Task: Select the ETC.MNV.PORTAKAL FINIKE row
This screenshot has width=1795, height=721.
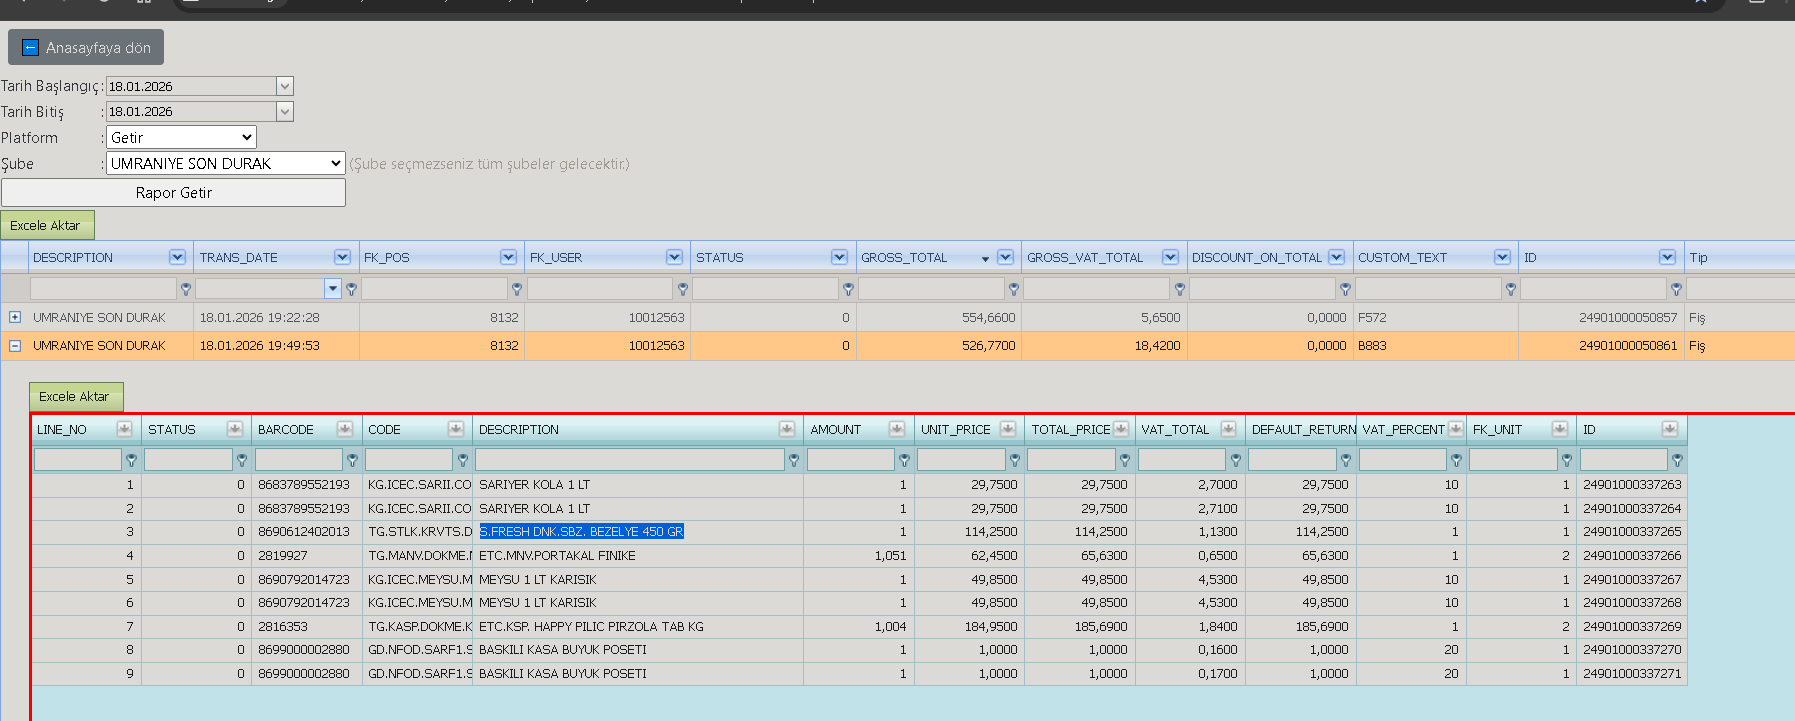Action: click(x=859, y=555)
